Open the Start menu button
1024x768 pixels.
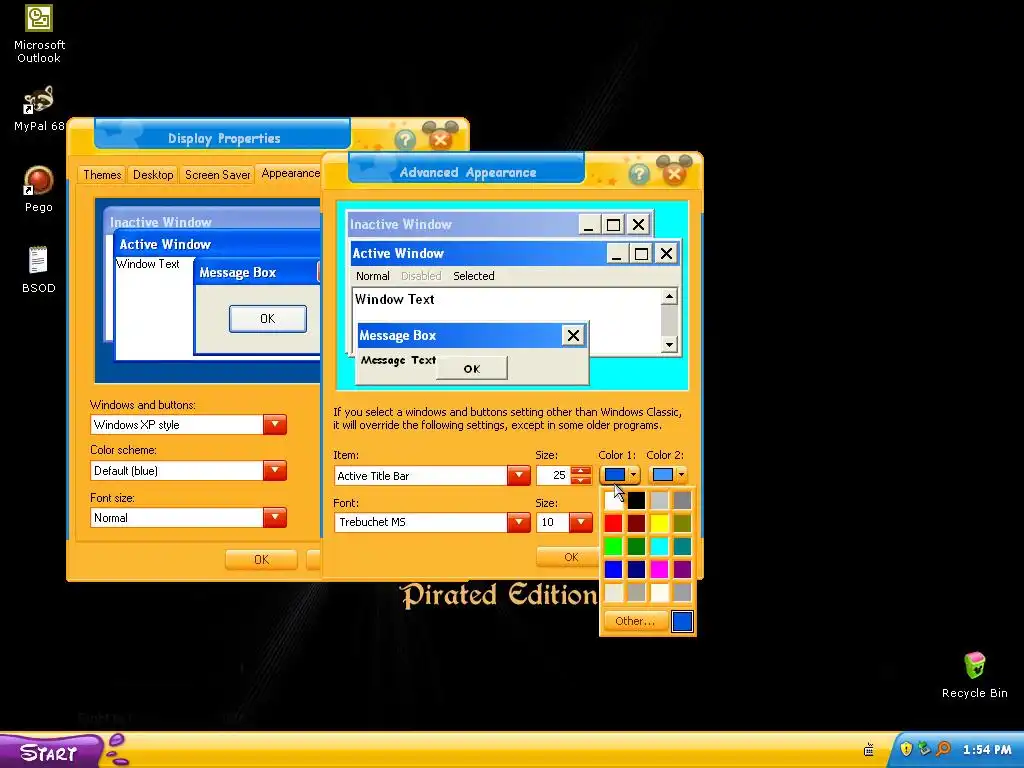pos(51,751)
